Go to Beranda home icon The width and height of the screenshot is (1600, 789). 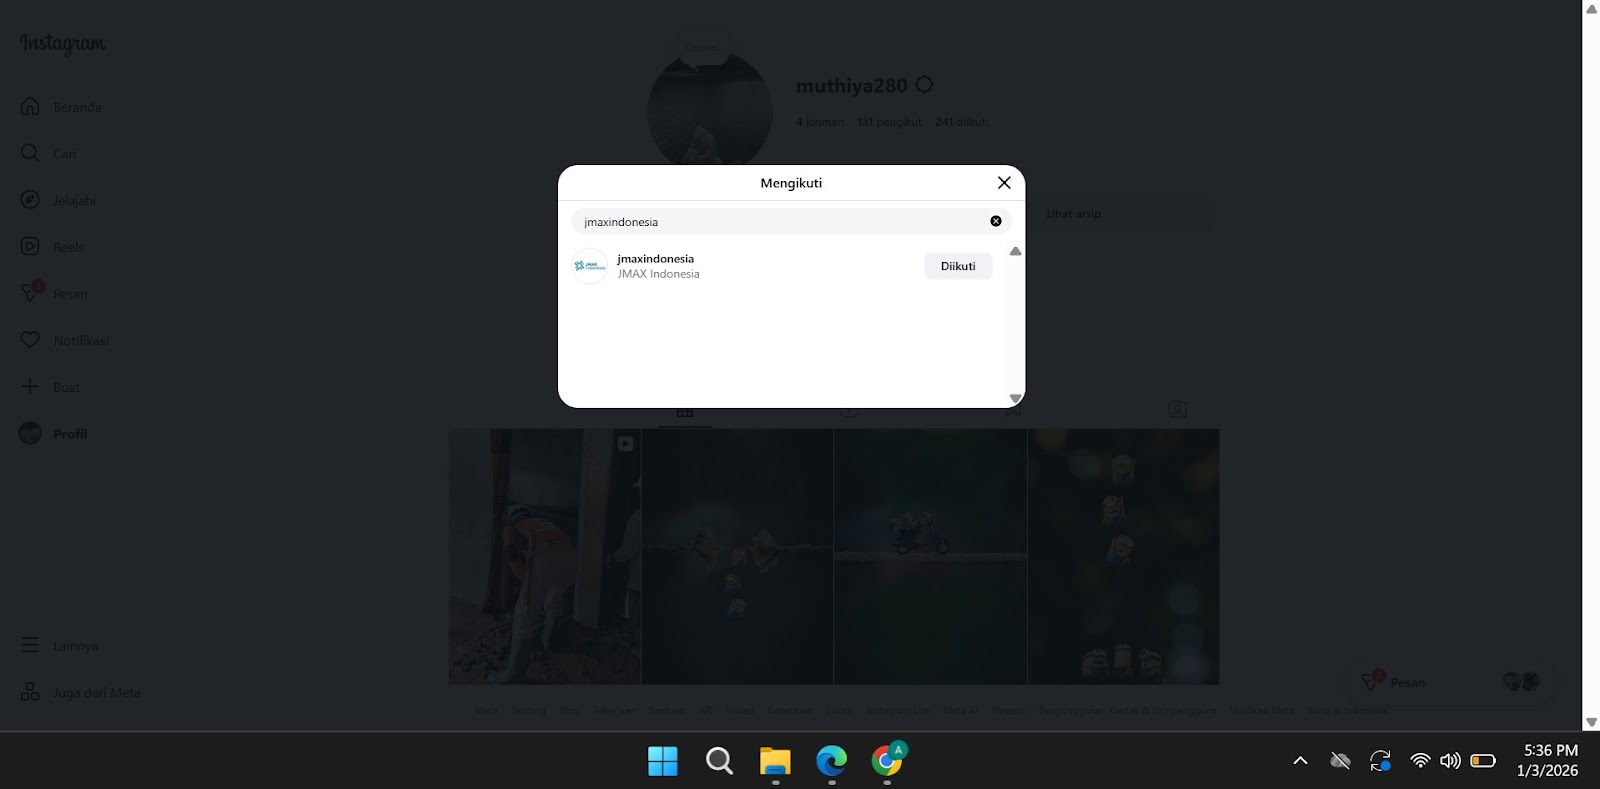pos(31,107)
